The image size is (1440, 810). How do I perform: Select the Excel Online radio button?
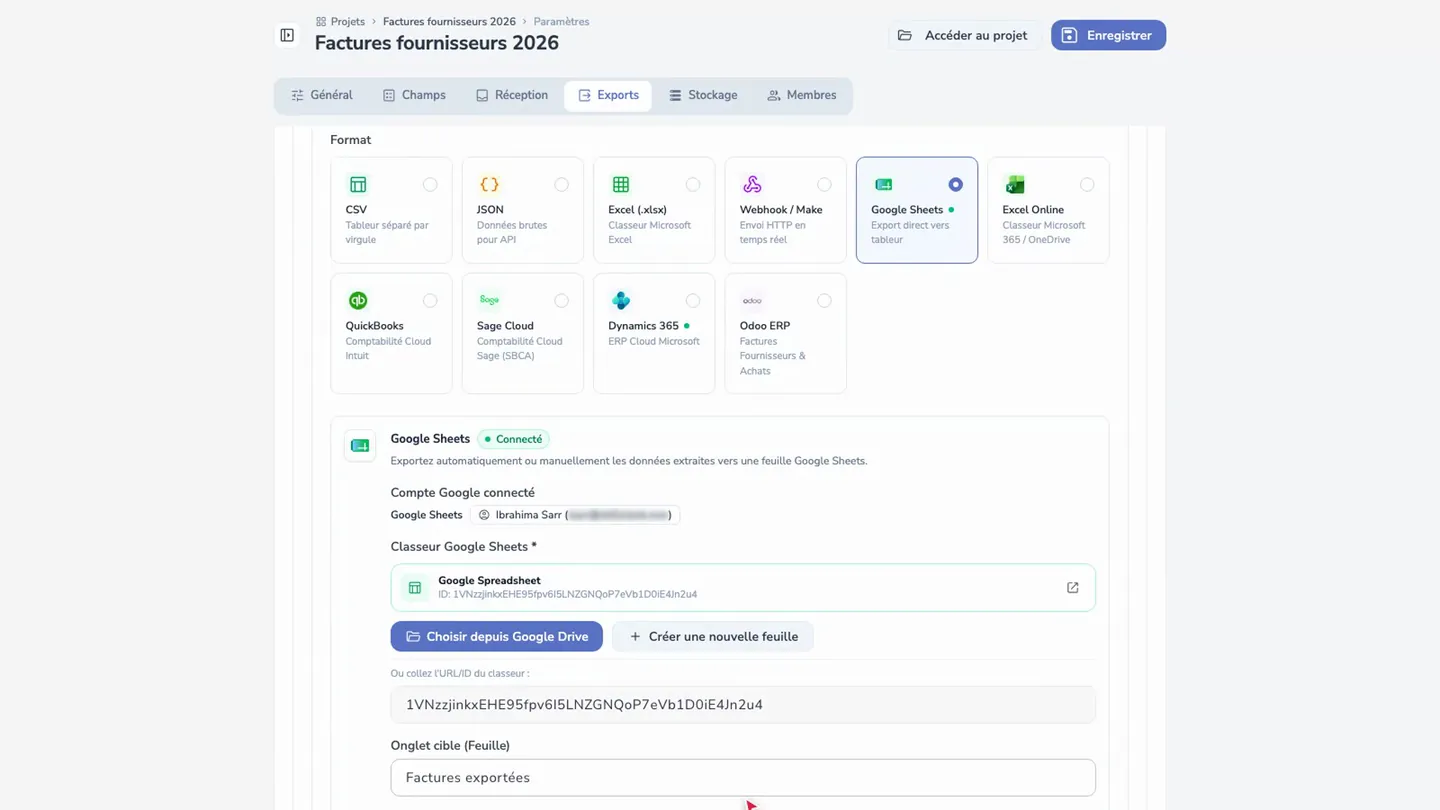click(x=1087, y=184)
